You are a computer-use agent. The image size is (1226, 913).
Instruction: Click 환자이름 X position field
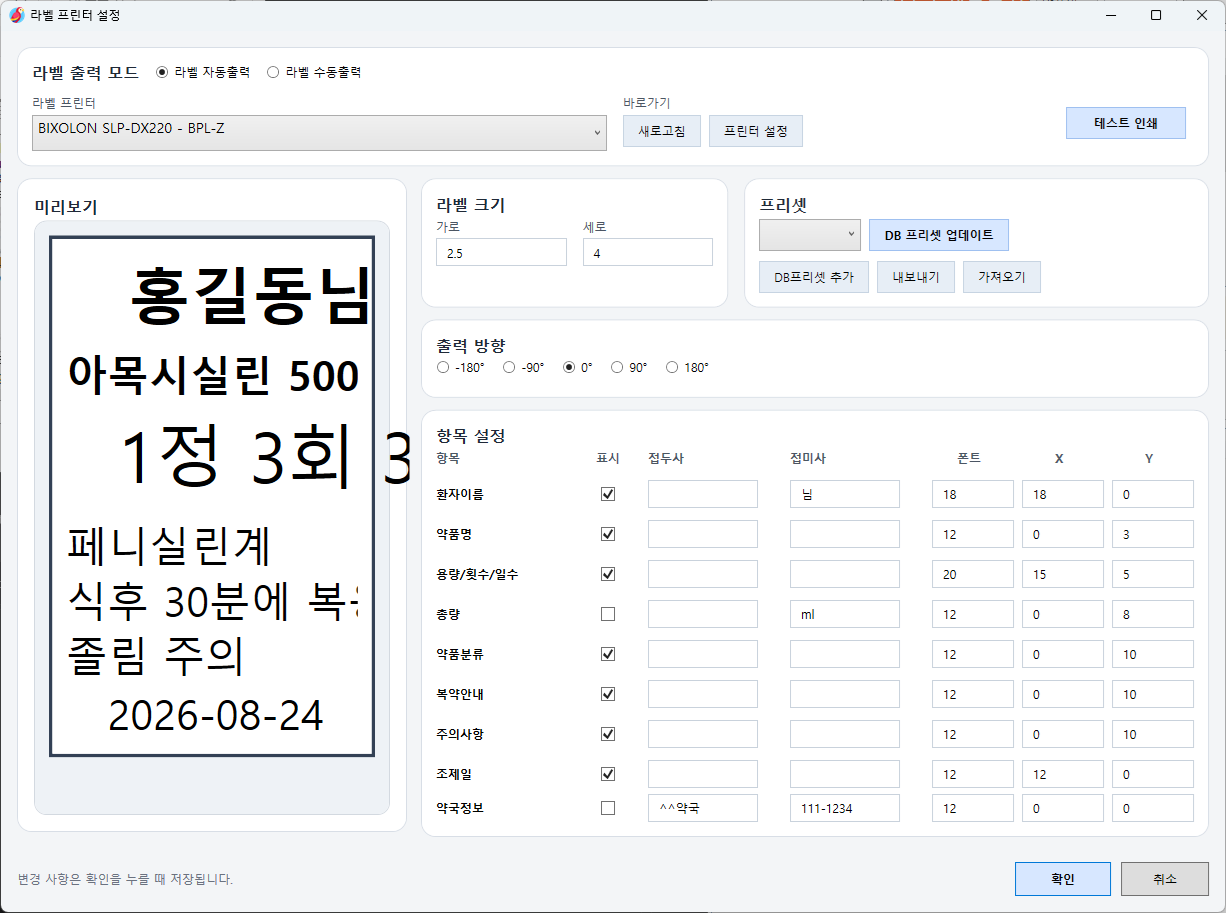[1063, 494]
